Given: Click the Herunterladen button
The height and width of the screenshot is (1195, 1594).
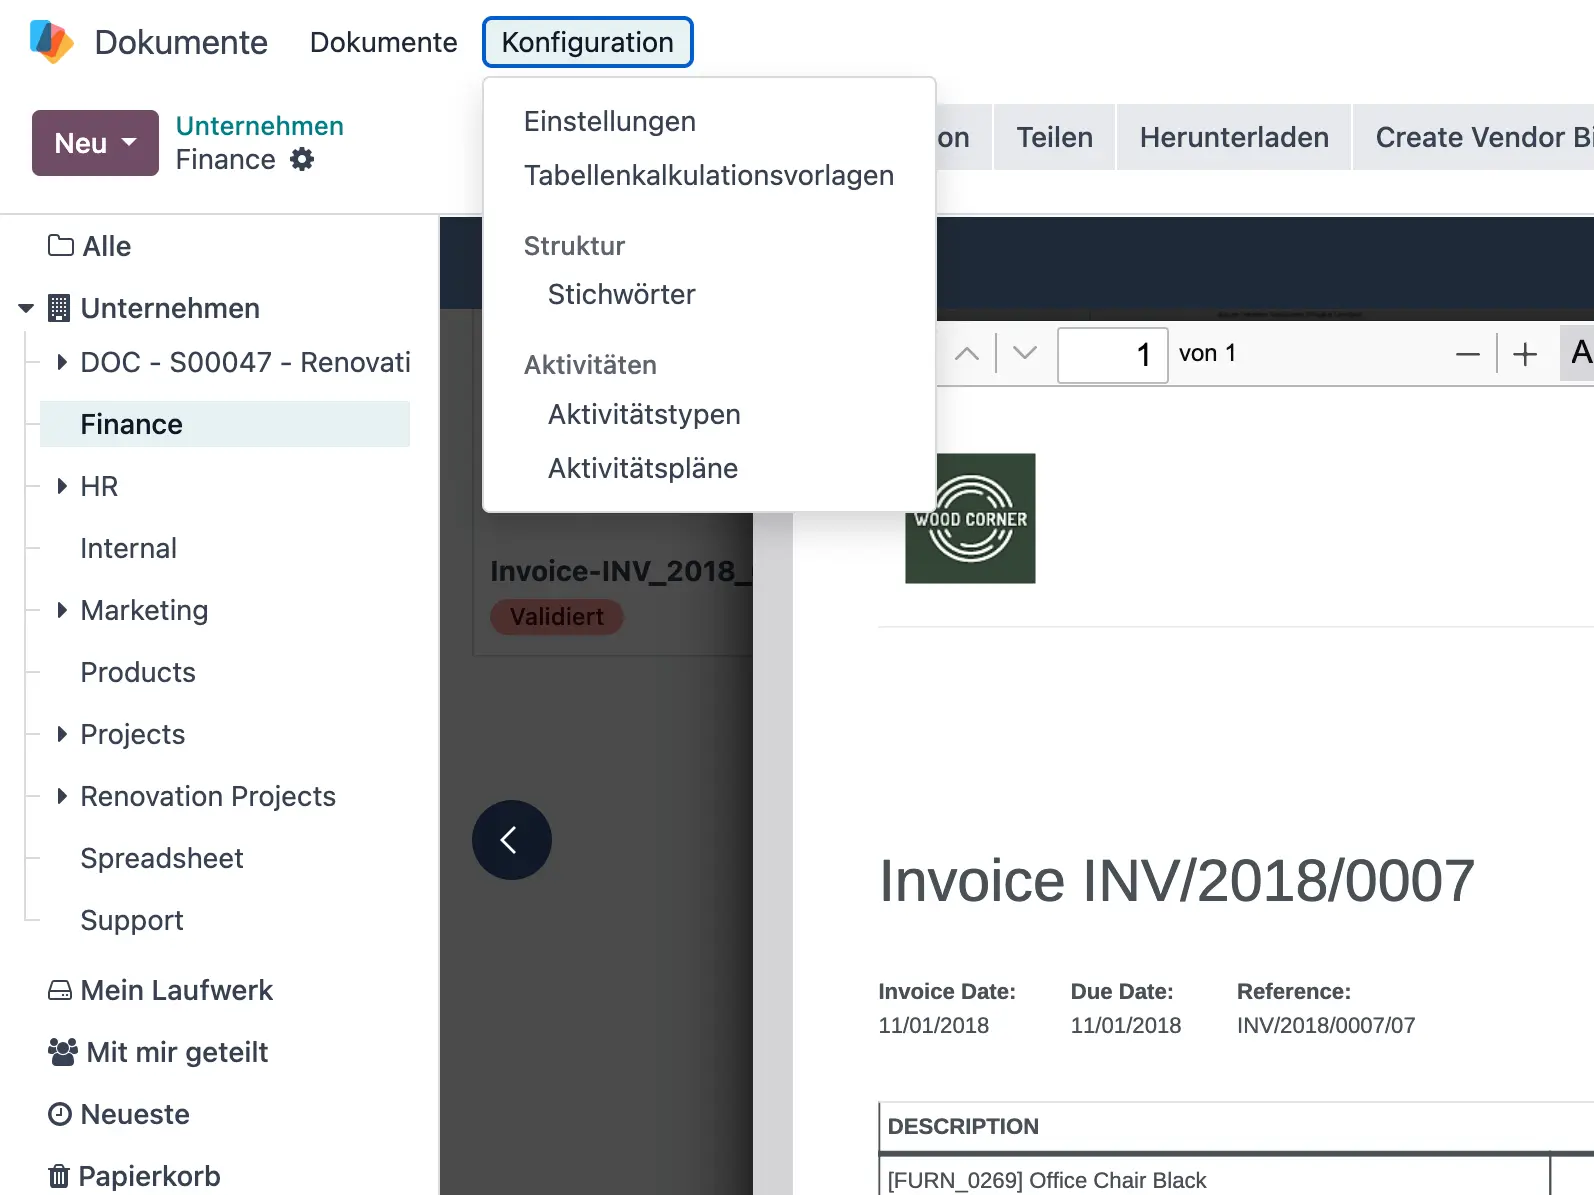Looking at the screenshot, I should tap(1233, 137).
